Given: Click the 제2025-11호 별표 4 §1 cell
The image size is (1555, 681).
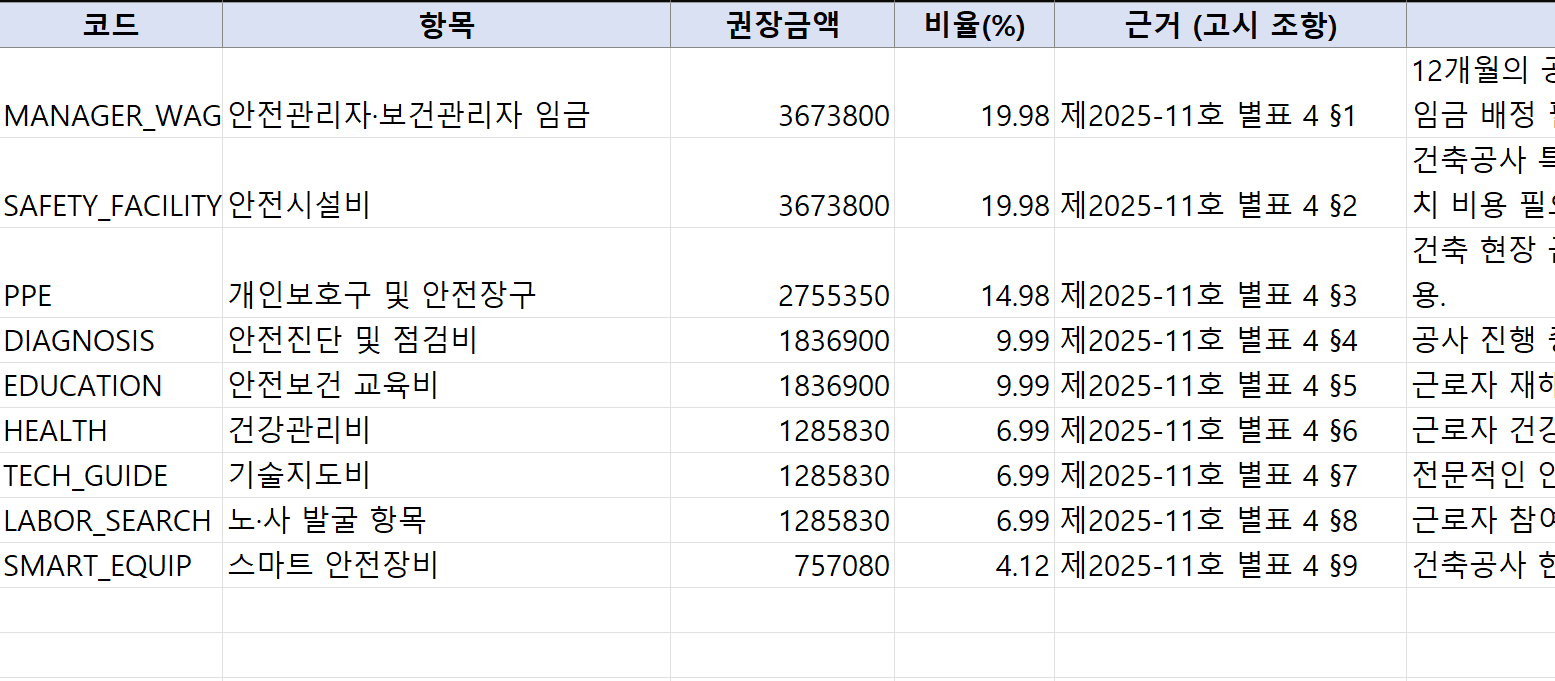Looking at the screenshot, I should [x=1230, y=93].
